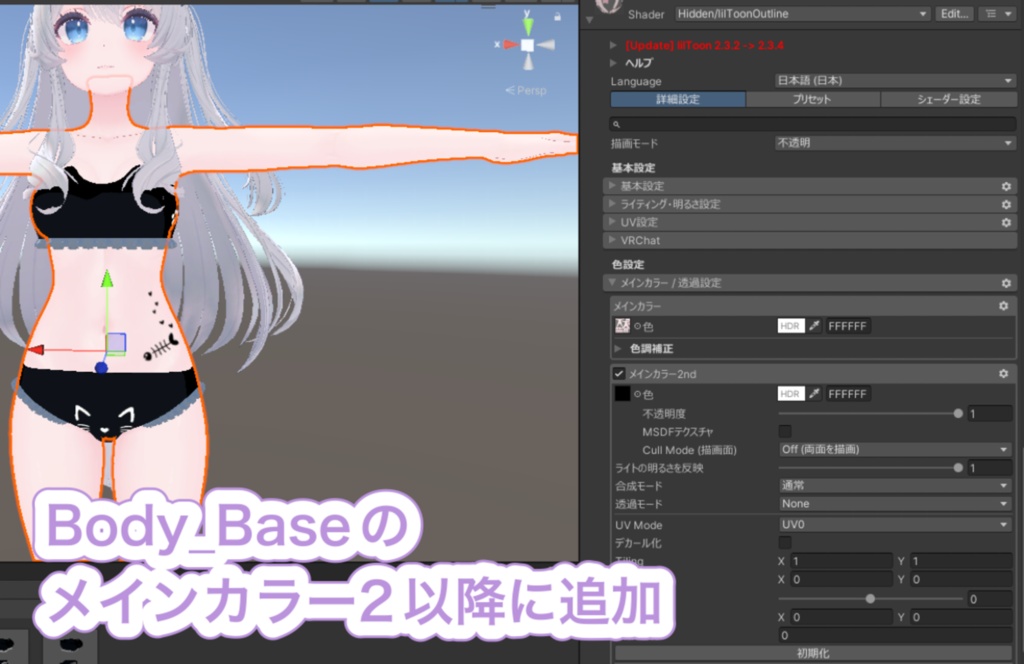Open gear menu for UV設定
Image resolution: width=1024 pixels, height=664 pixels.
pos(1006,223)
